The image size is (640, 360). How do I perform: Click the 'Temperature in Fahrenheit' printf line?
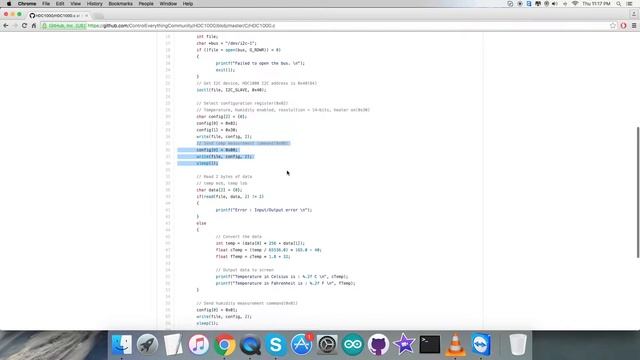[285, 283]
